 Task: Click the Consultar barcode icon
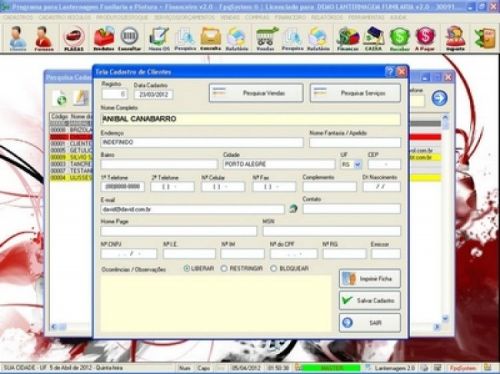(x=129, y=38)
